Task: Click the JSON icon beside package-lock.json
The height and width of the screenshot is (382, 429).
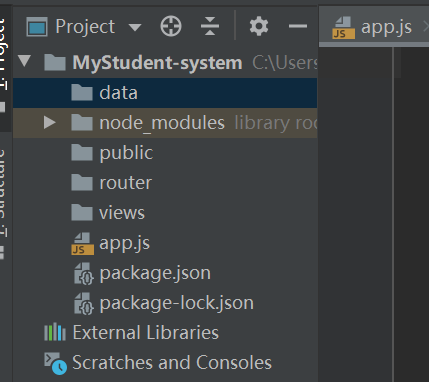Action: pos(83,303)
